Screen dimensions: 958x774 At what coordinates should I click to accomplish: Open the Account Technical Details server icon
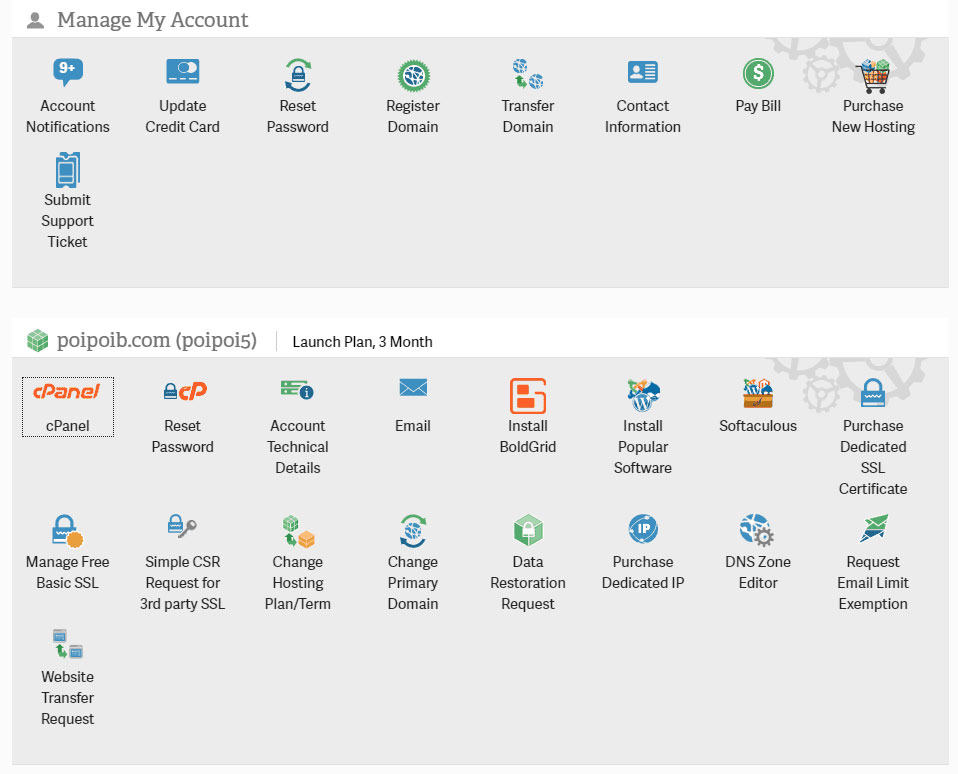pyautogui.click(x=298, y=389)
